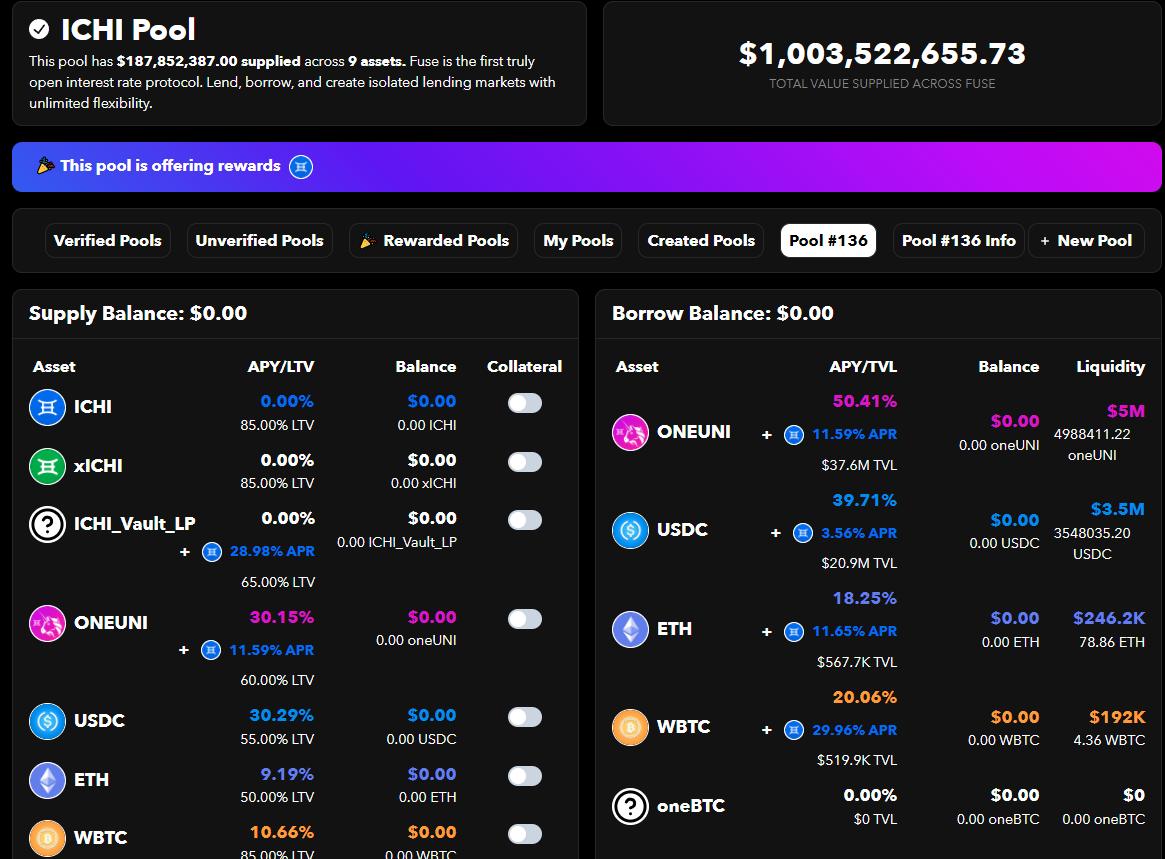Click the WBTC icon in borrow list
This screenshot has width=1165, height=859.
point(630,727)
